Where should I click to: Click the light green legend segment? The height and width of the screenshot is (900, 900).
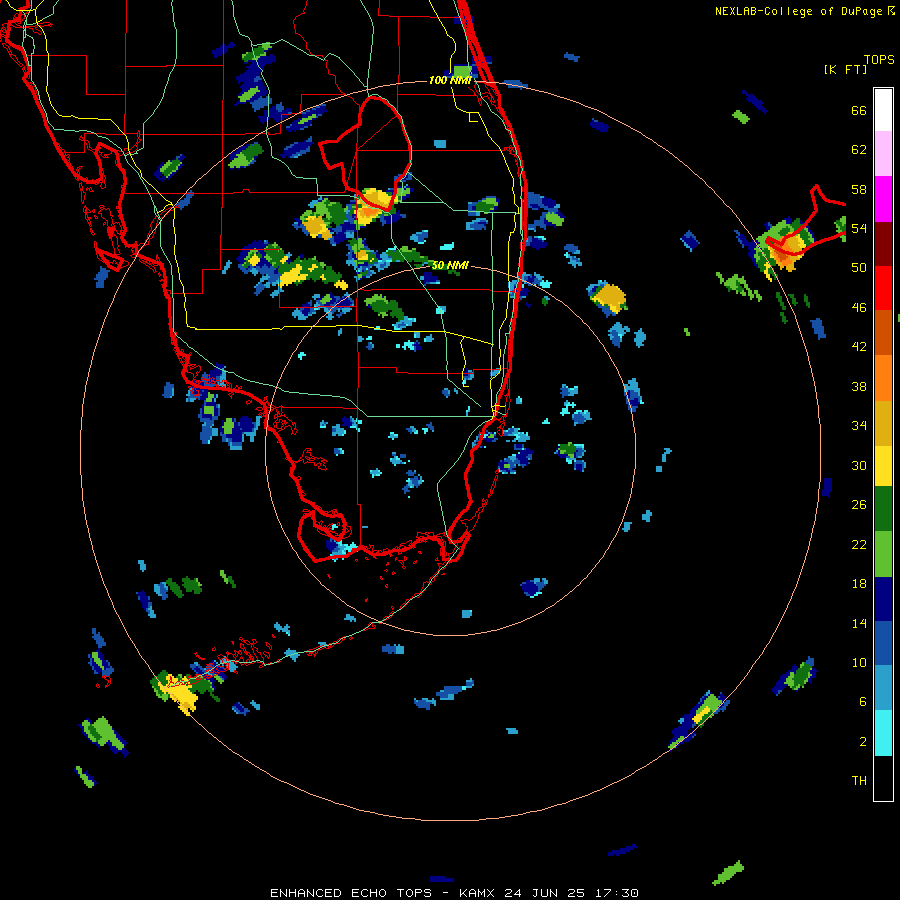pos(883,554)
